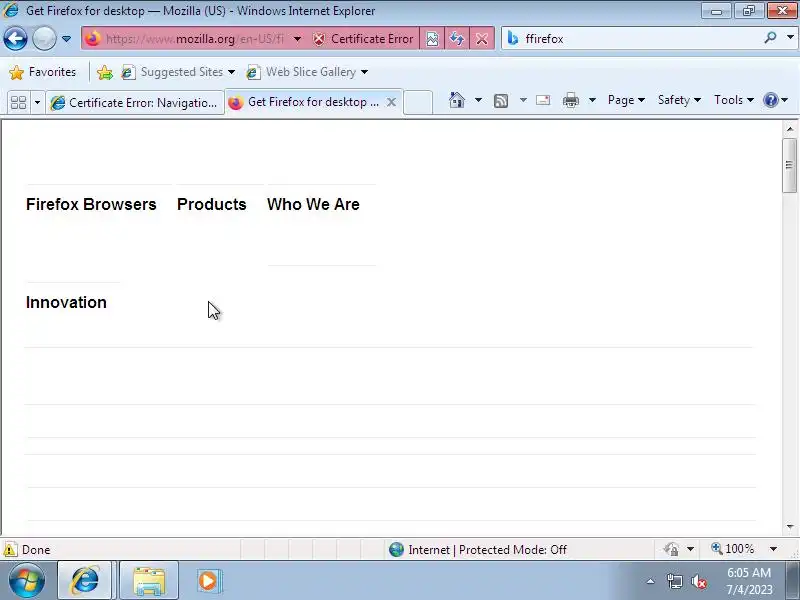Open Web Slice Gallery dropdown

[307, 72]
